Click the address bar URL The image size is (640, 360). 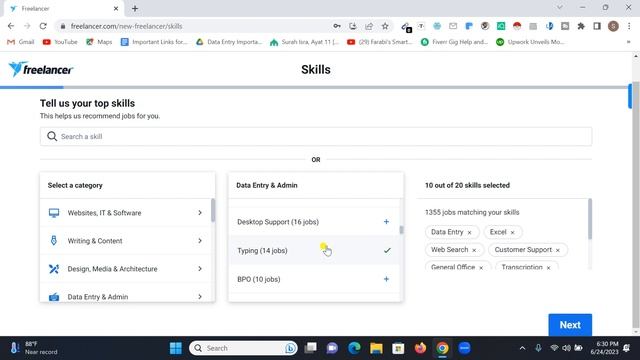[x=127, y=26]
